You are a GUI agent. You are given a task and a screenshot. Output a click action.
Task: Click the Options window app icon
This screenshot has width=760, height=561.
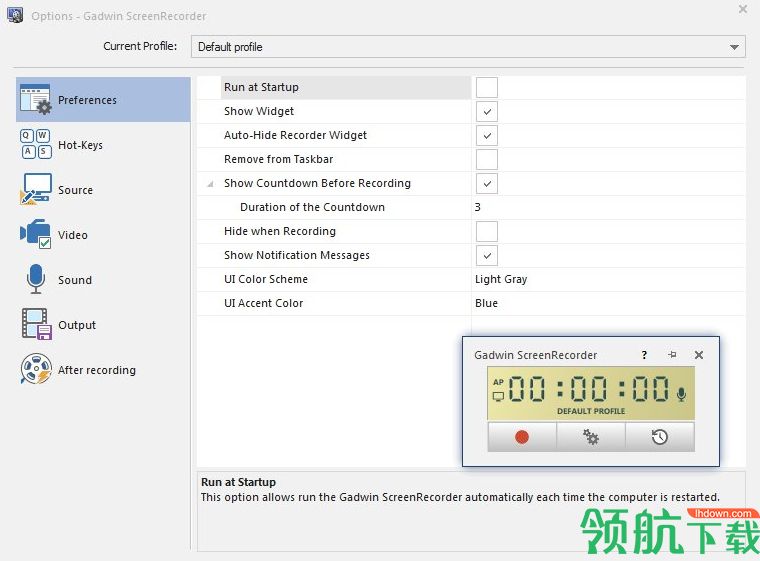click(15, 15)
